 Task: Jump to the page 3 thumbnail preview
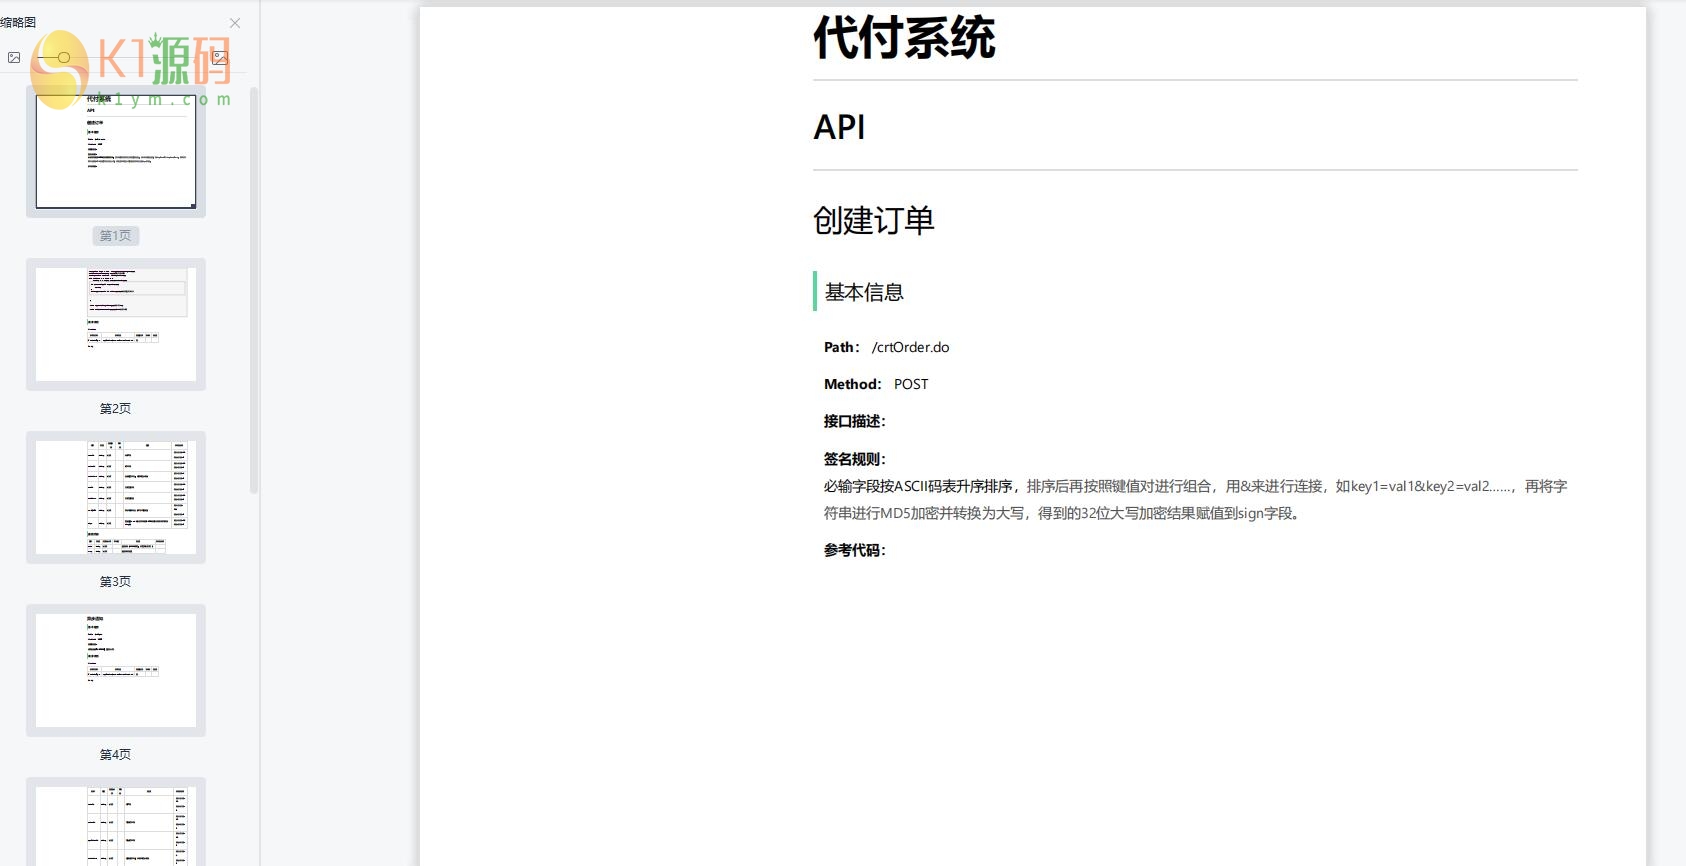pyautogui.click(x=116, y=497)
